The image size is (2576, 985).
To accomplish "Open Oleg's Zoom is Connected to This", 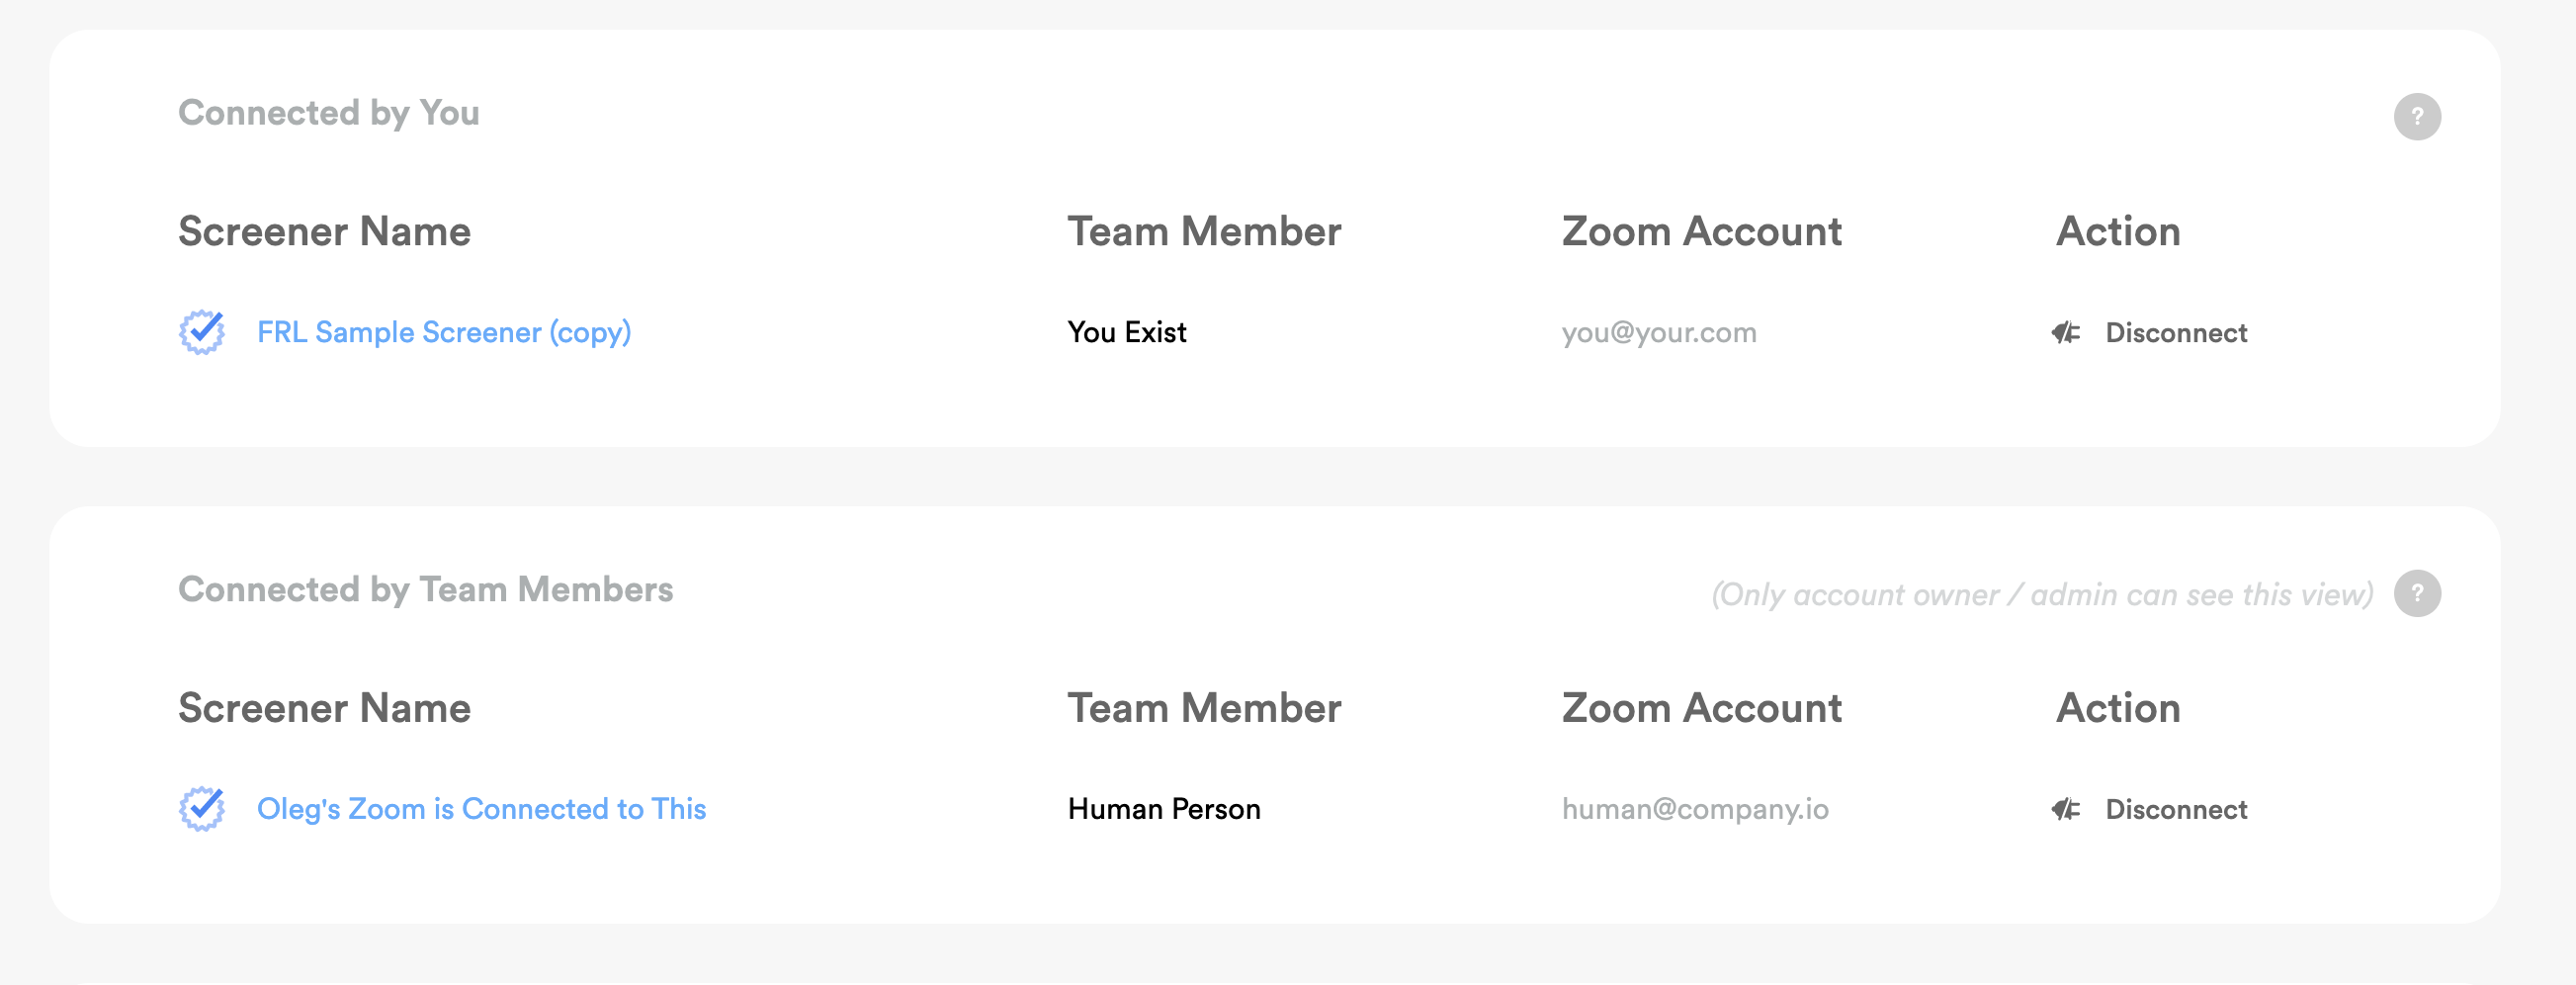I will [481, 809].
